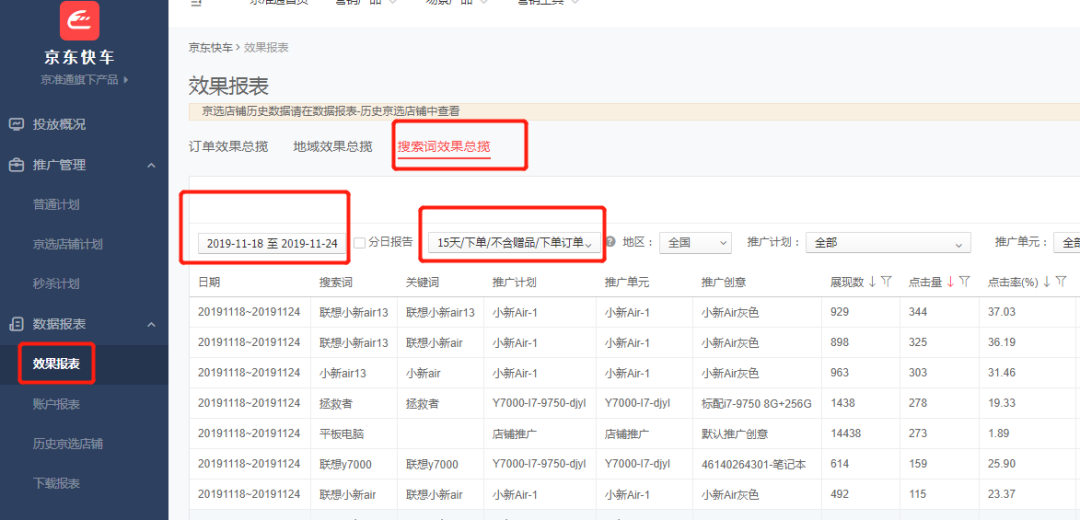Click creative cell 默认推广创意
The width and height of the screenshot is (1080, 520).
point(735,433)
